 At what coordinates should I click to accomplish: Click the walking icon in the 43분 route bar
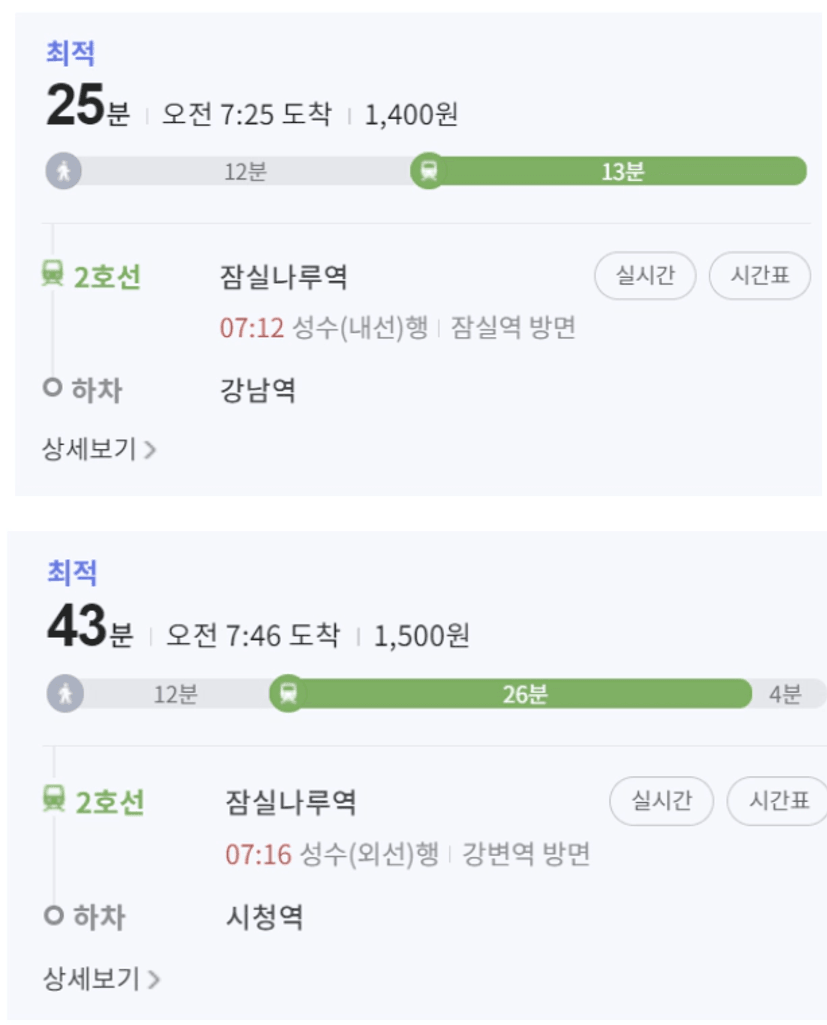66,693
